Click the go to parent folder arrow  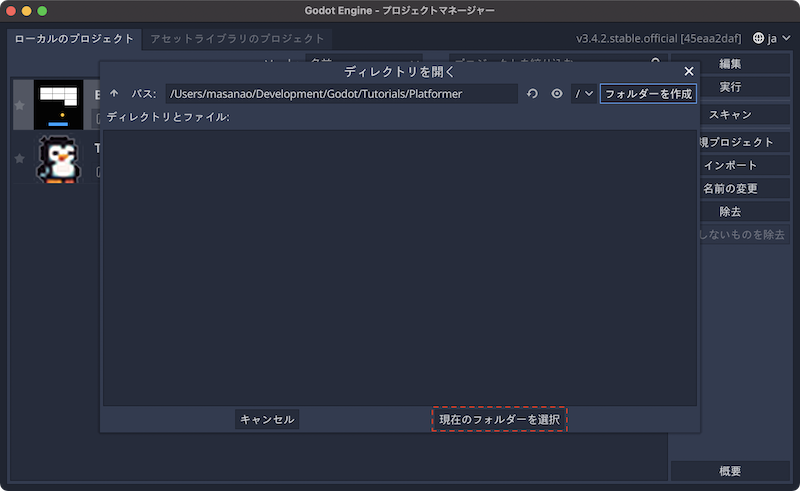tap(114, 94)
